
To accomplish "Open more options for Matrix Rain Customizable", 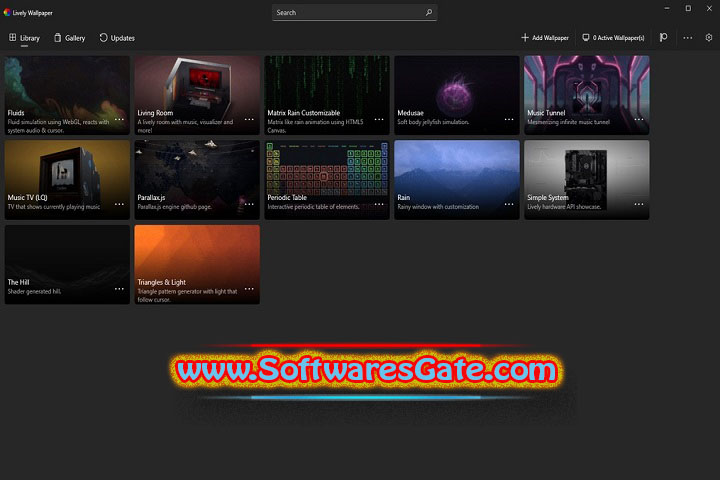I will [x=379, y=119].
